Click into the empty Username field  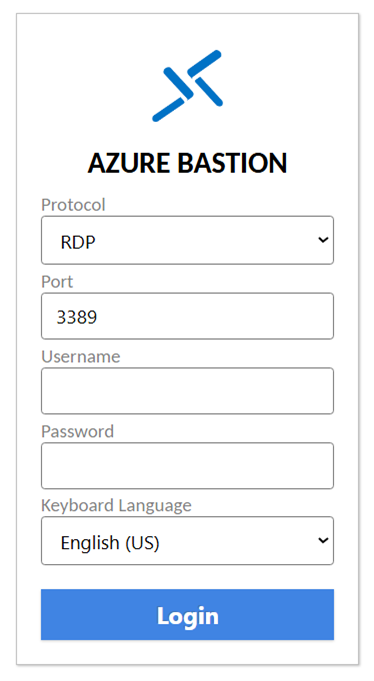187,391
